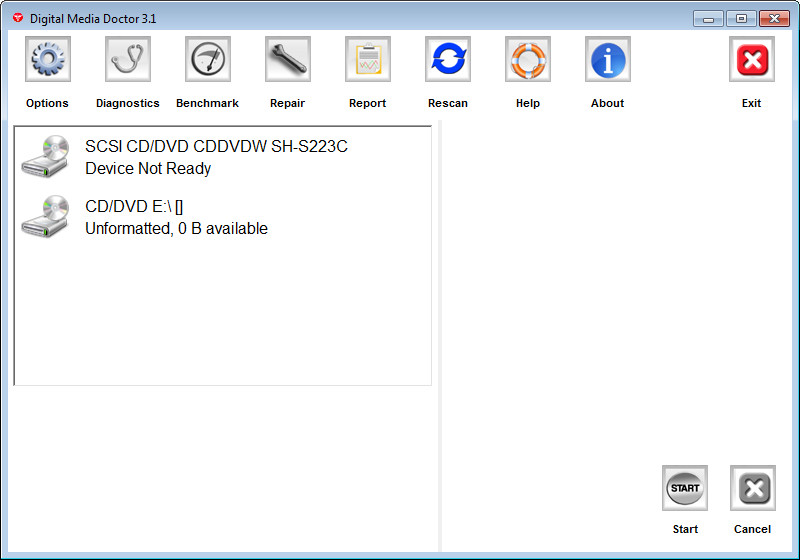Click the Digital Media Doctor title bar logo
The width and height of the screenshot is (800, 560).
click(x=18, y=18)
